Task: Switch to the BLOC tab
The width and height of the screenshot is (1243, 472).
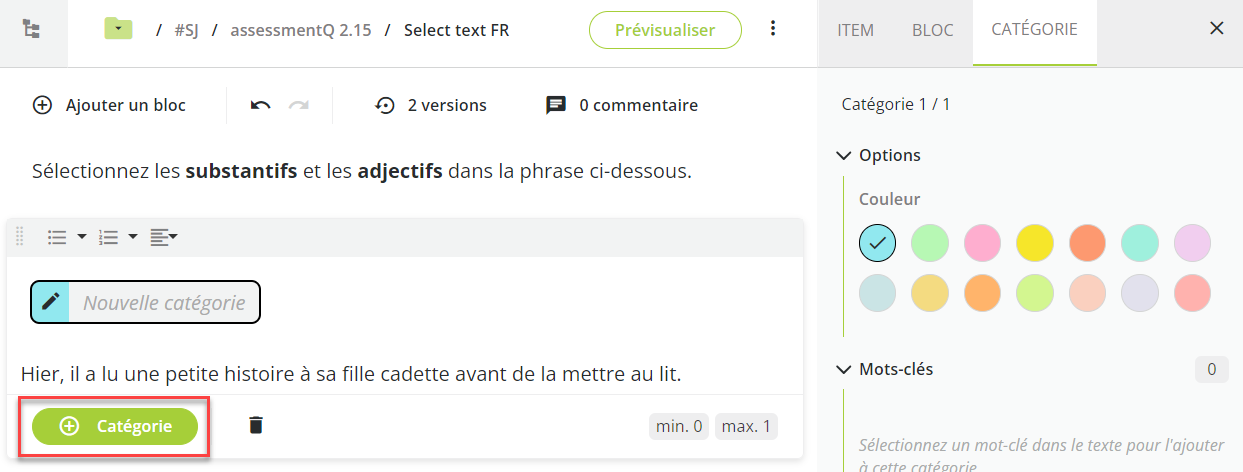Action: [x=933, y=30]
